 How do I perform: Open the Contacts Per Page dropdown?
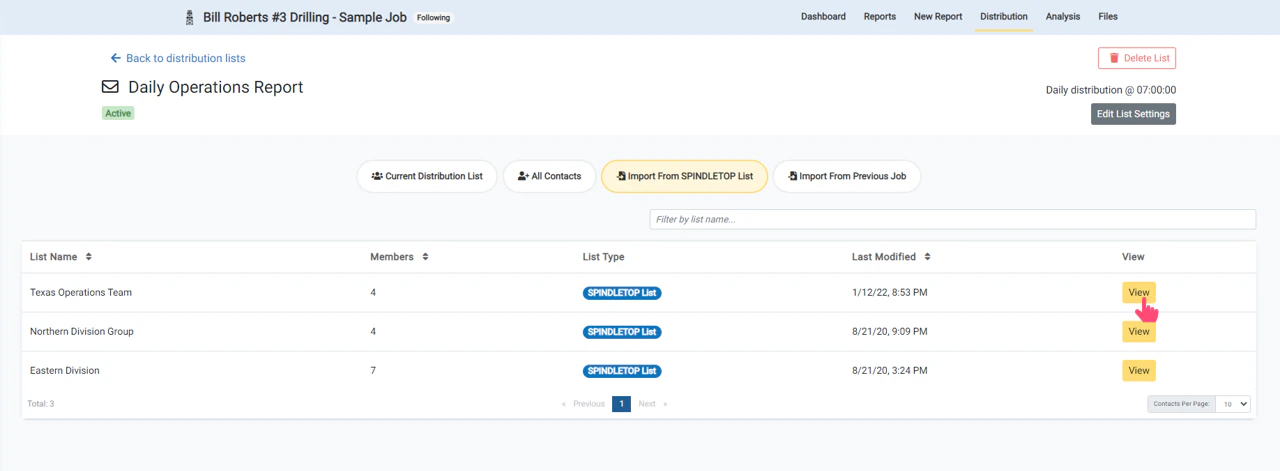point(1232,404)
